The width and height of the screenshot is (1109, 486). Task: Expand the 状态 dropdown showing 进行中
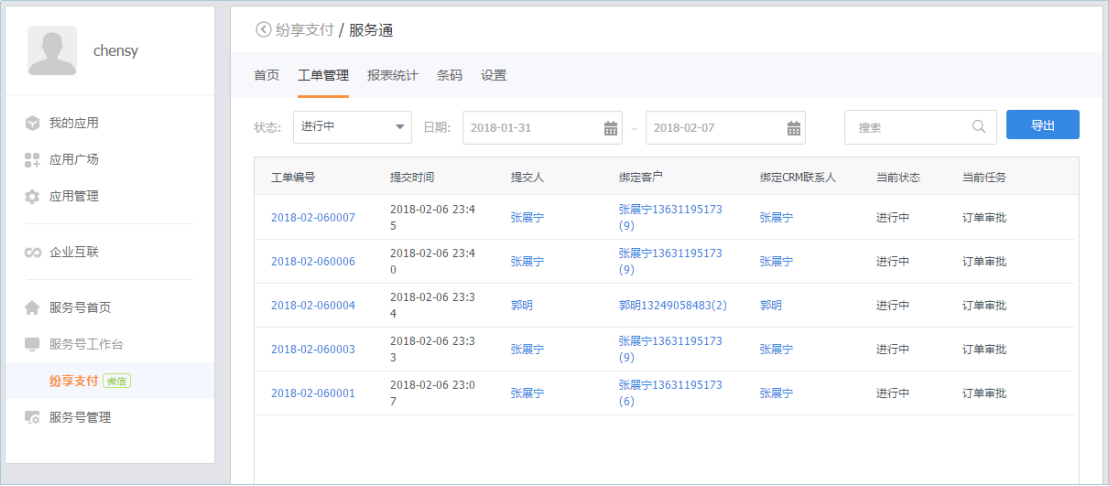point(352,127)
